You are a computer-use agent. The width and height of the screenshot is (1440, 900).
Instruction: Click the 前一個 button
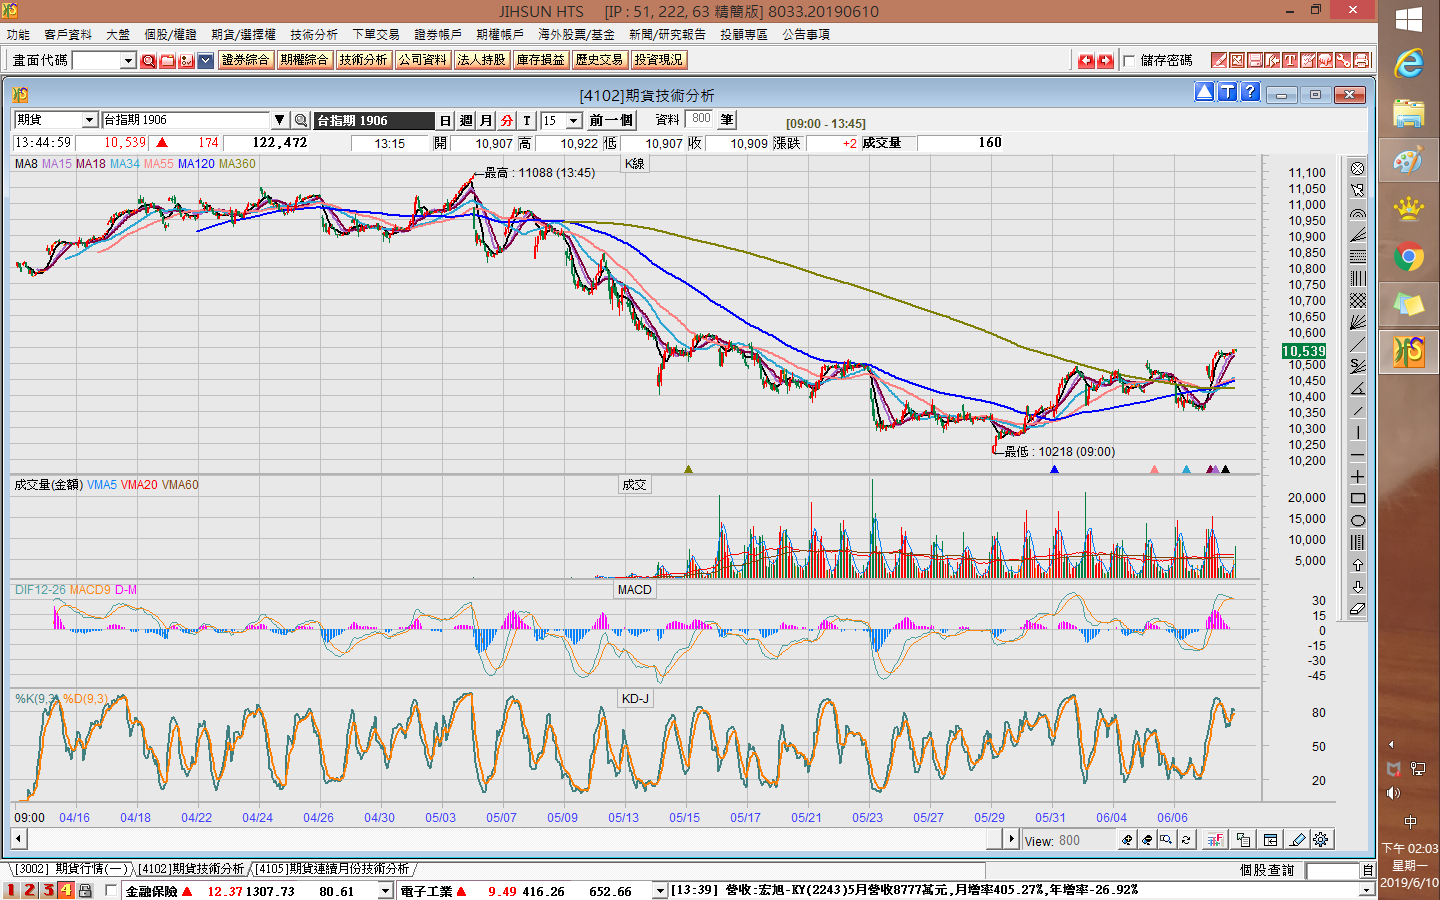click(610, 120)
